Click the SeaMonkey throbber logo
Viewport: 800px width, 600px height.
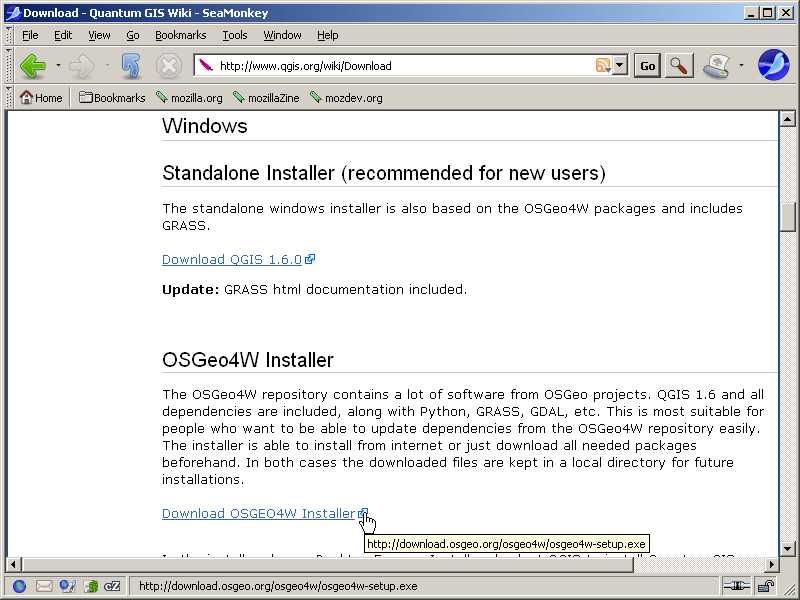pos(773,65)
